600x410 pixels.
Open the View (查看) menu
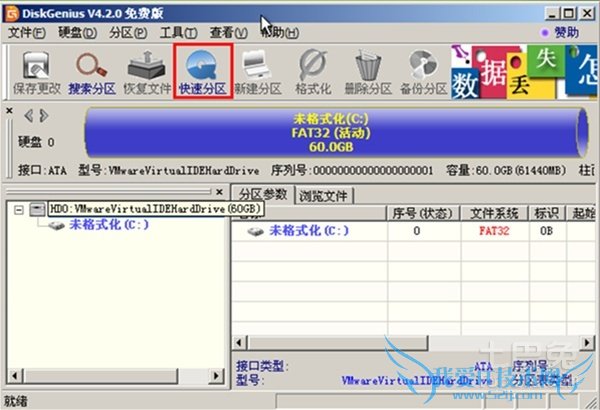click(x=228, y=33)
